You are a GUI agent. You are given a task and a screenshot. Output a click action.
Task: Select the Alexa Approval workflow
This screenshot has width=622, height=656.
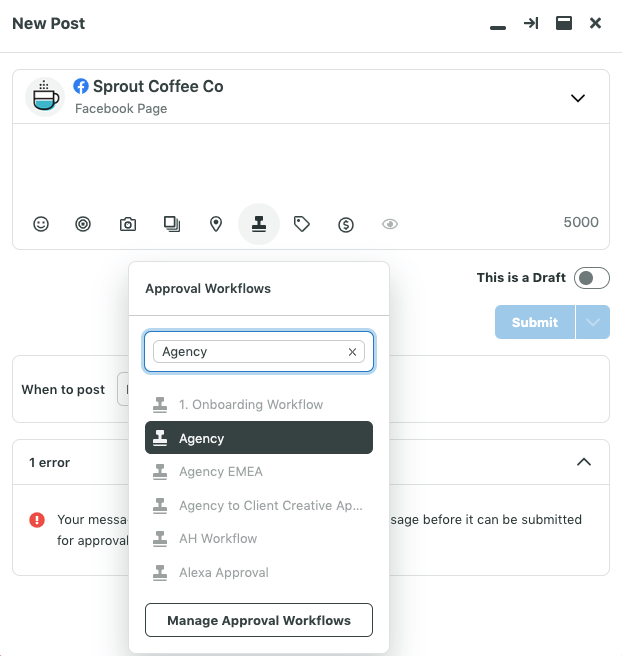pos(259,572)
